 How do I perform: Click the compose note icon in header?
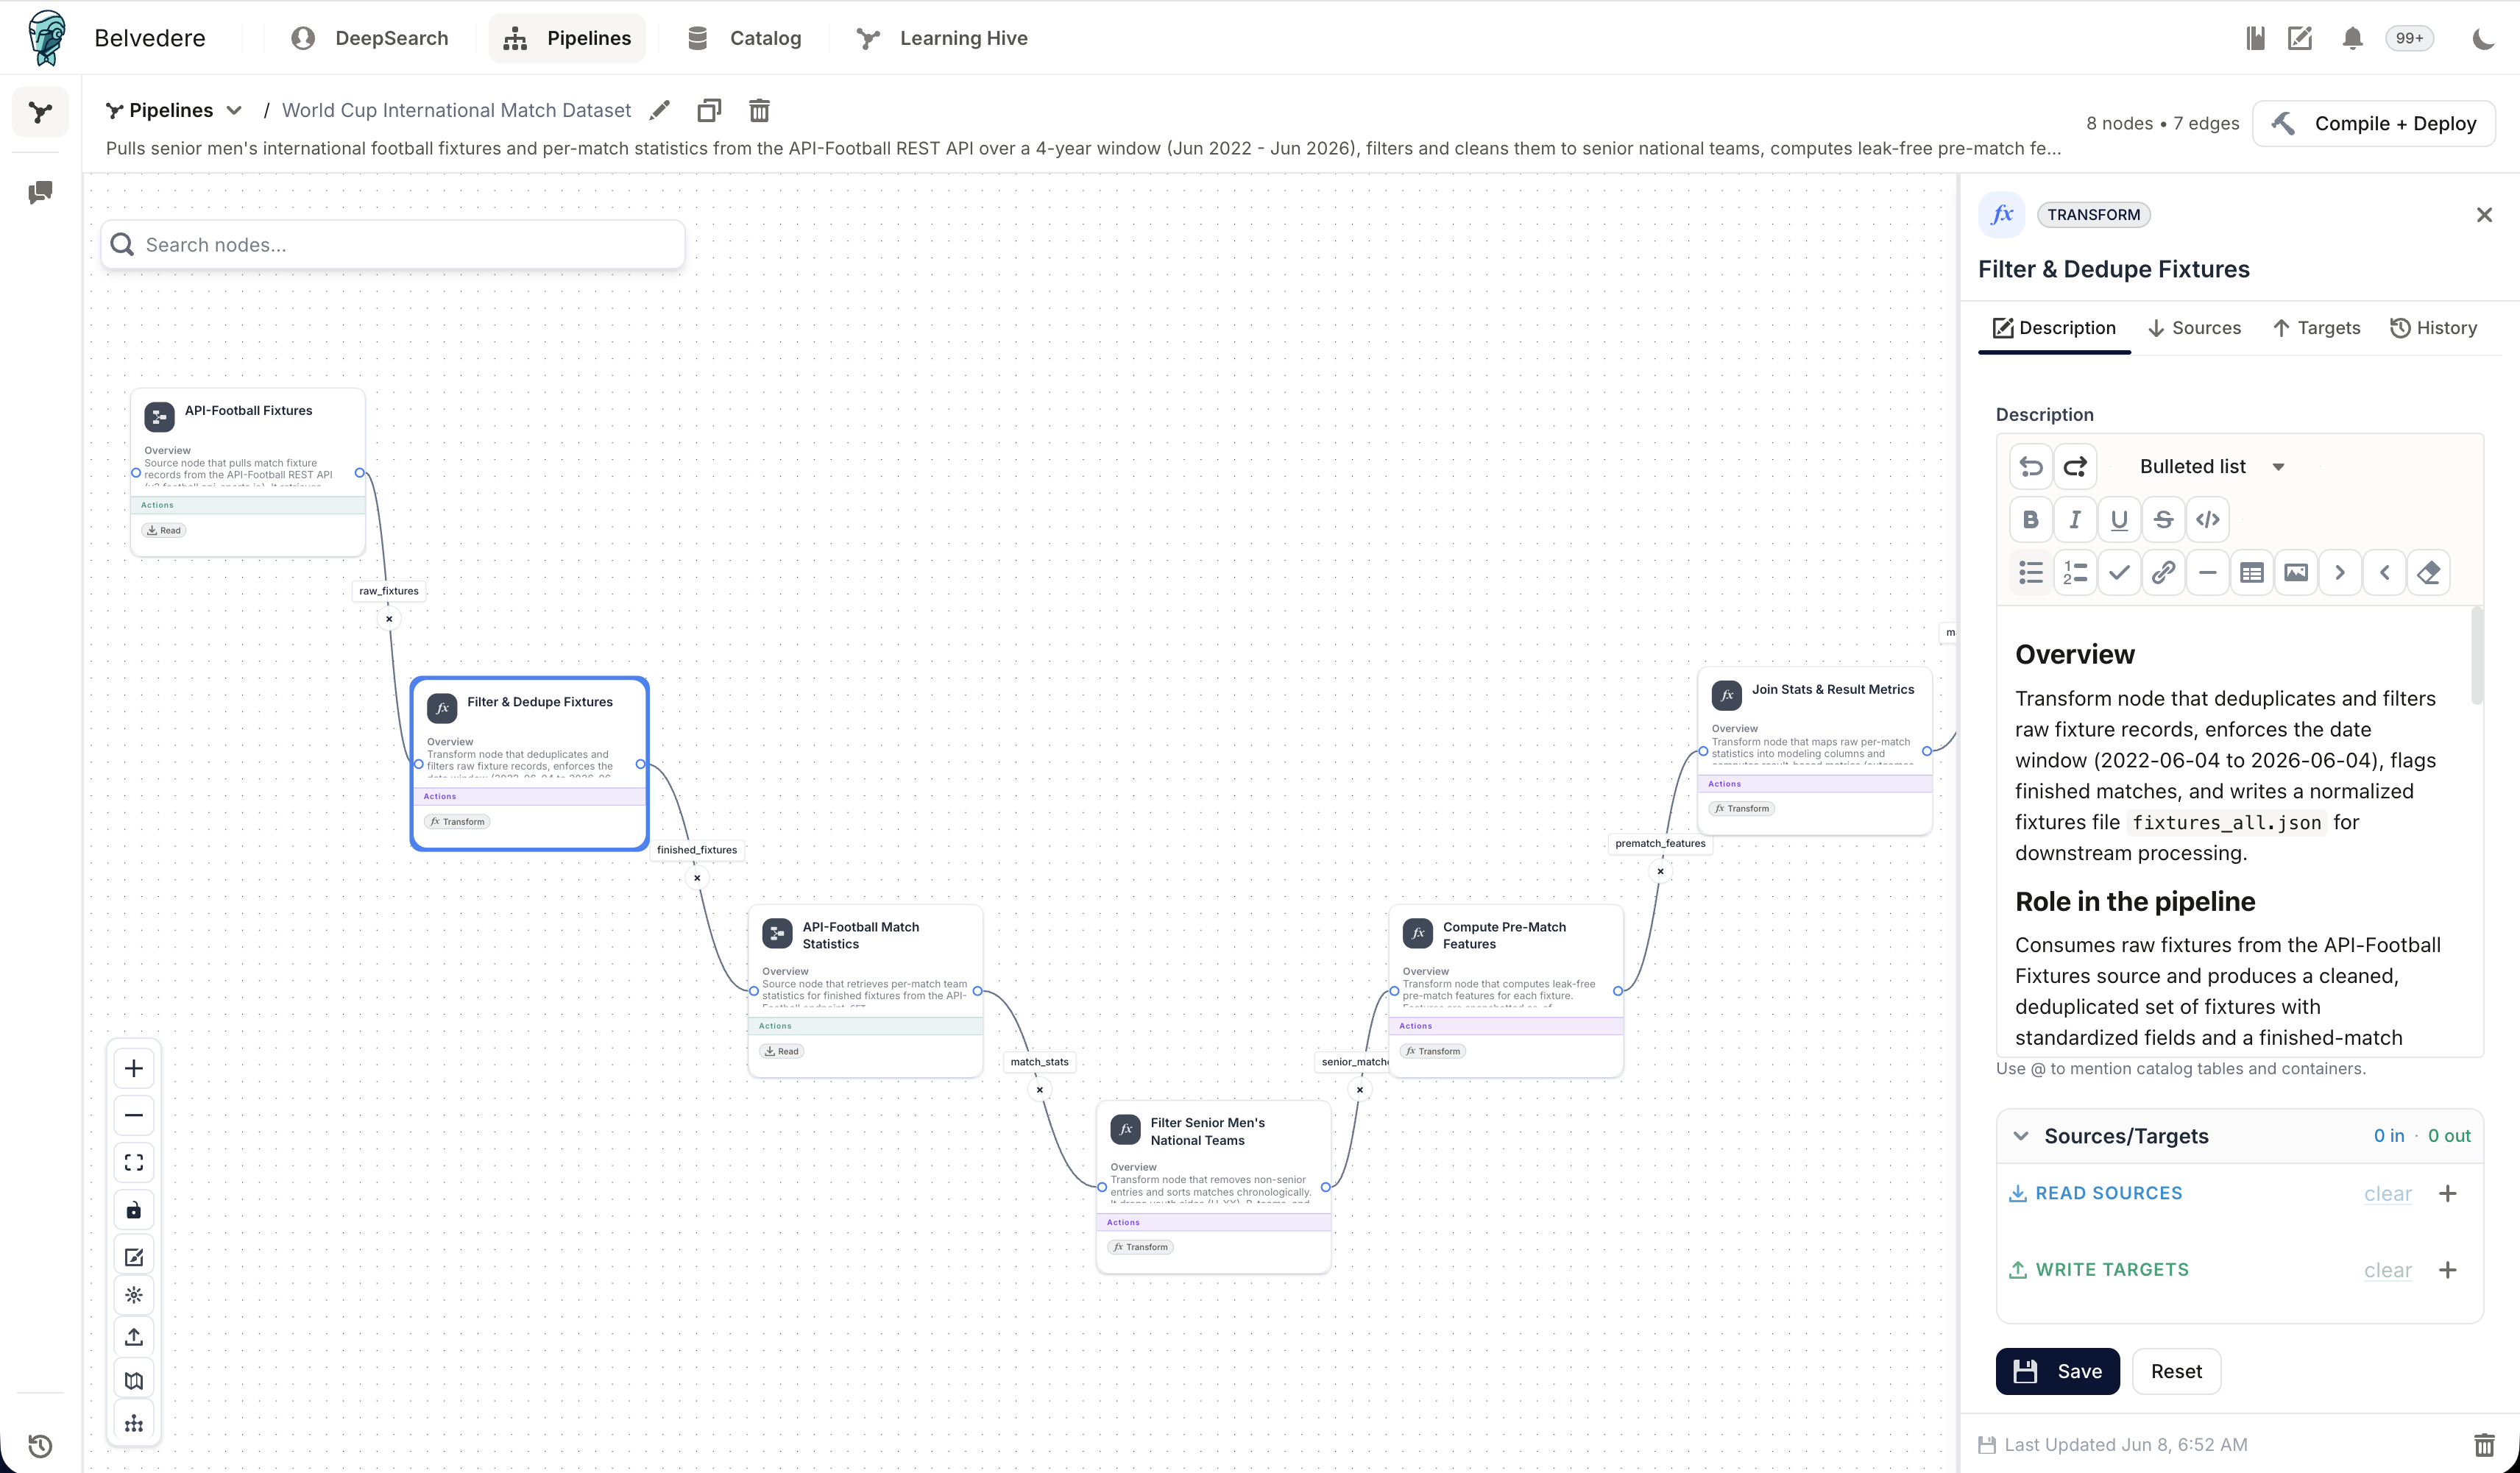(x=2300, y=38)
